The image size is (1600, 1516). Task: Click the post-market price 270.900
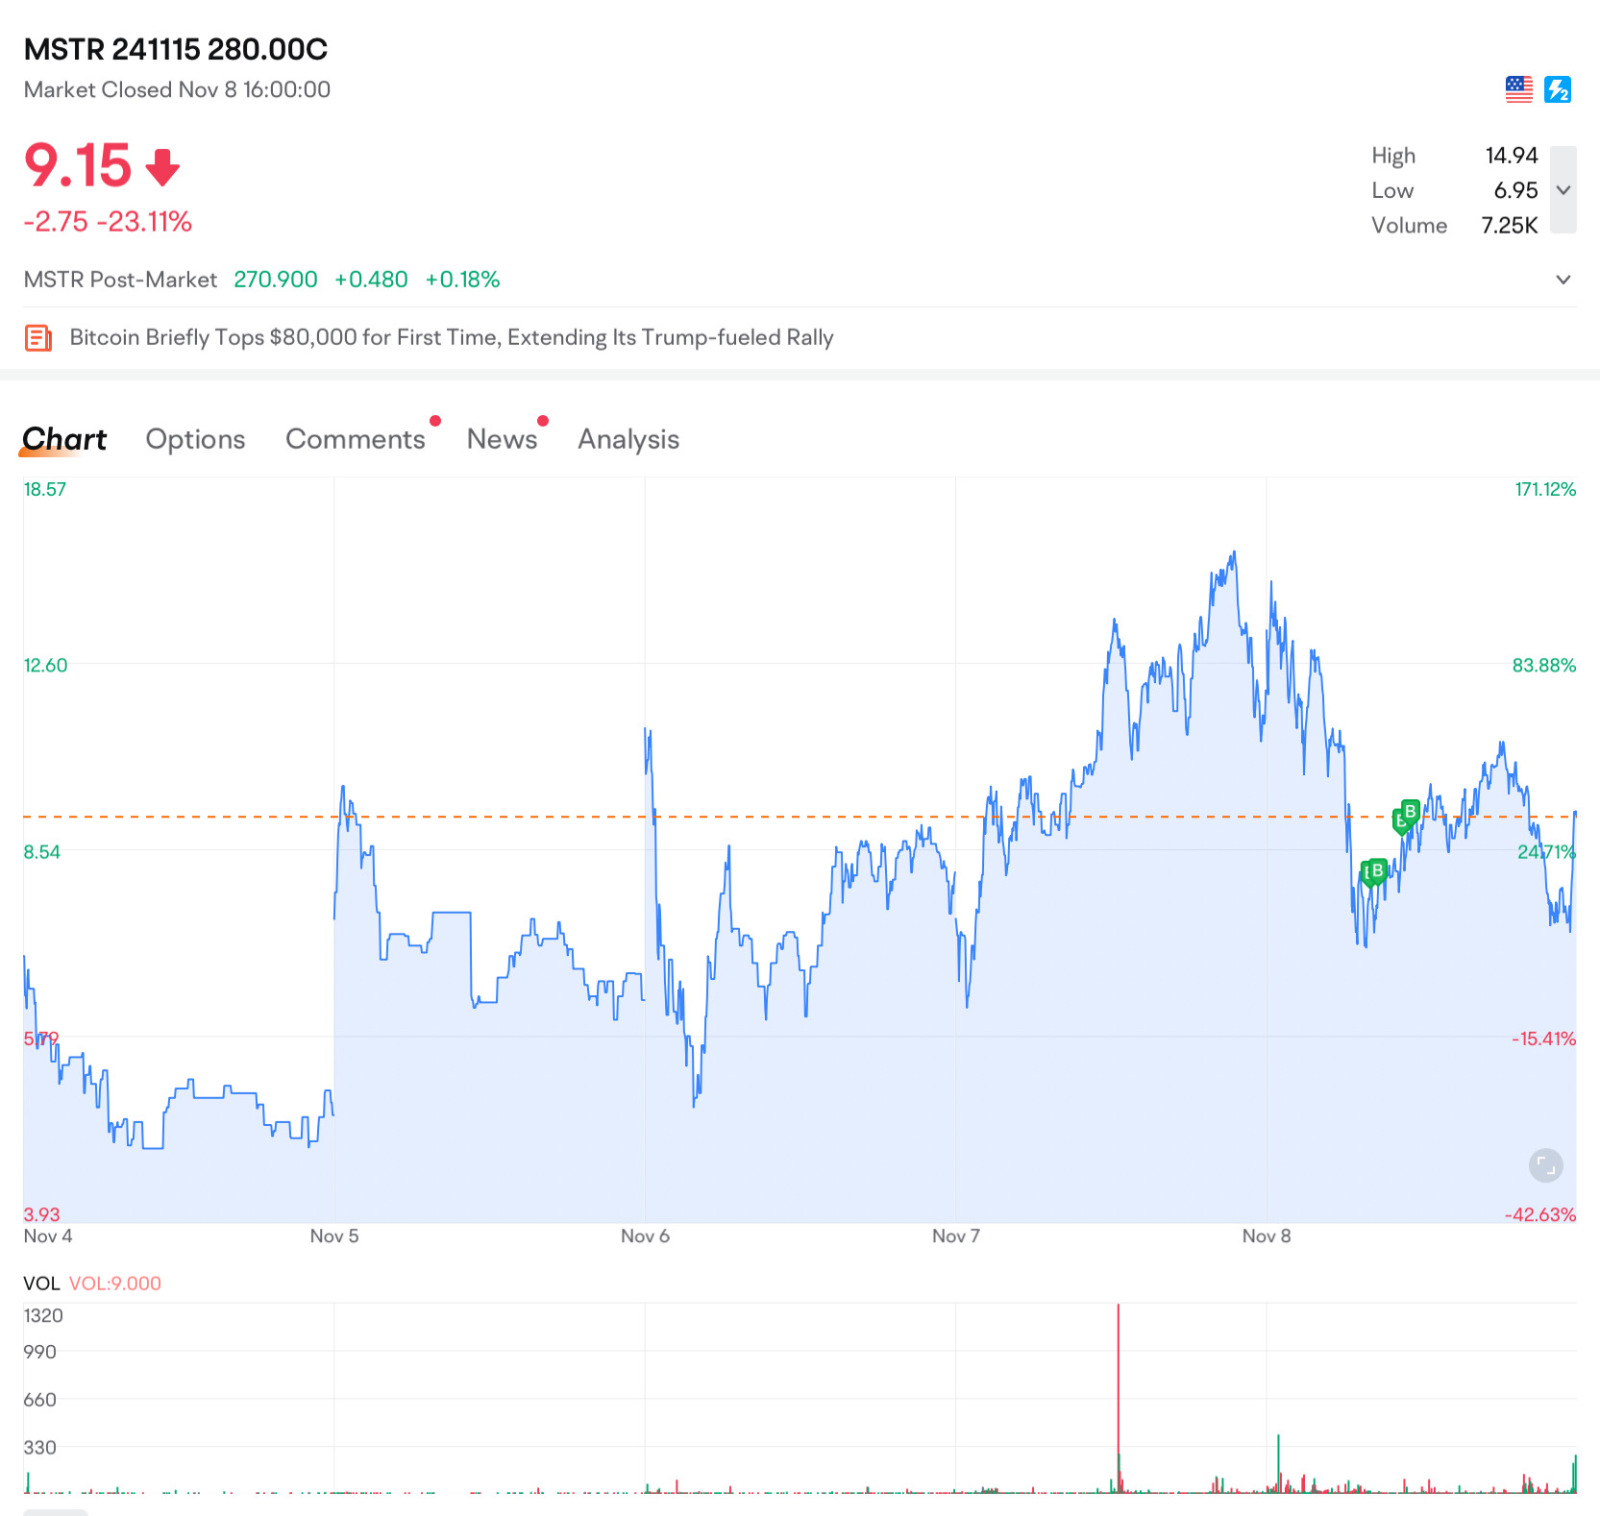(275, 280)
